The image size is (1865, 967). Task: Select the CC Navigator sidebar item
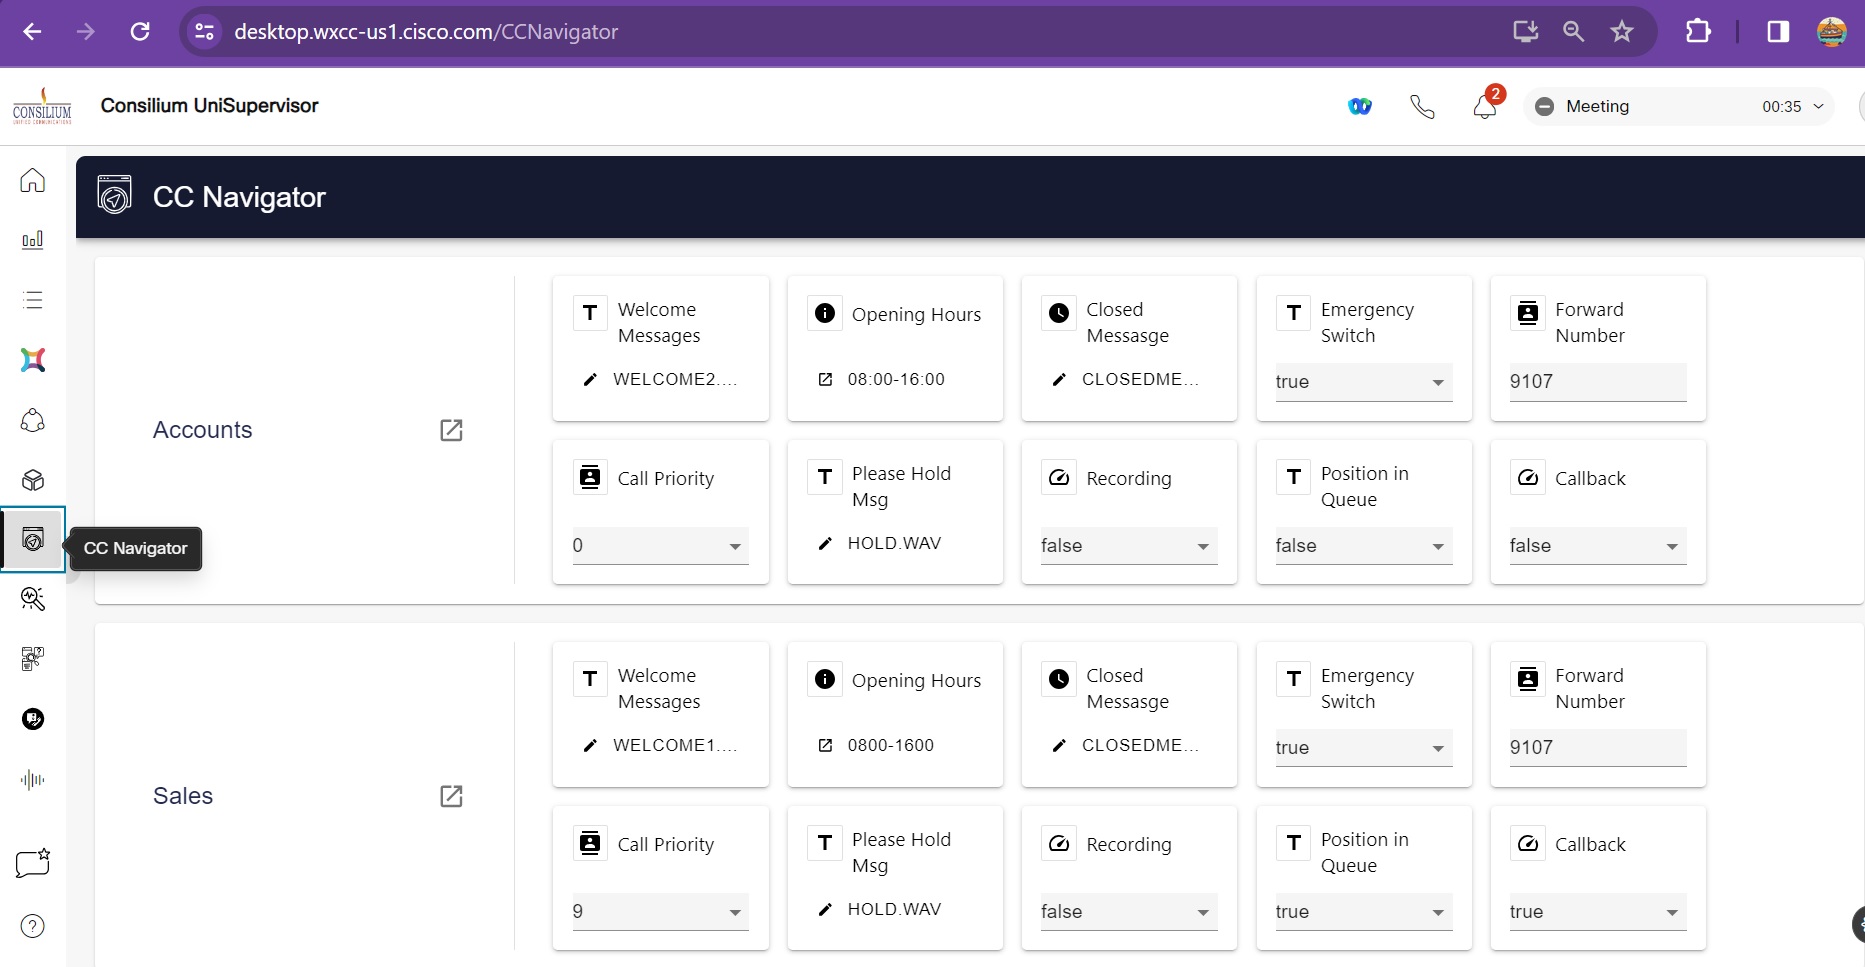pos(33,540)
